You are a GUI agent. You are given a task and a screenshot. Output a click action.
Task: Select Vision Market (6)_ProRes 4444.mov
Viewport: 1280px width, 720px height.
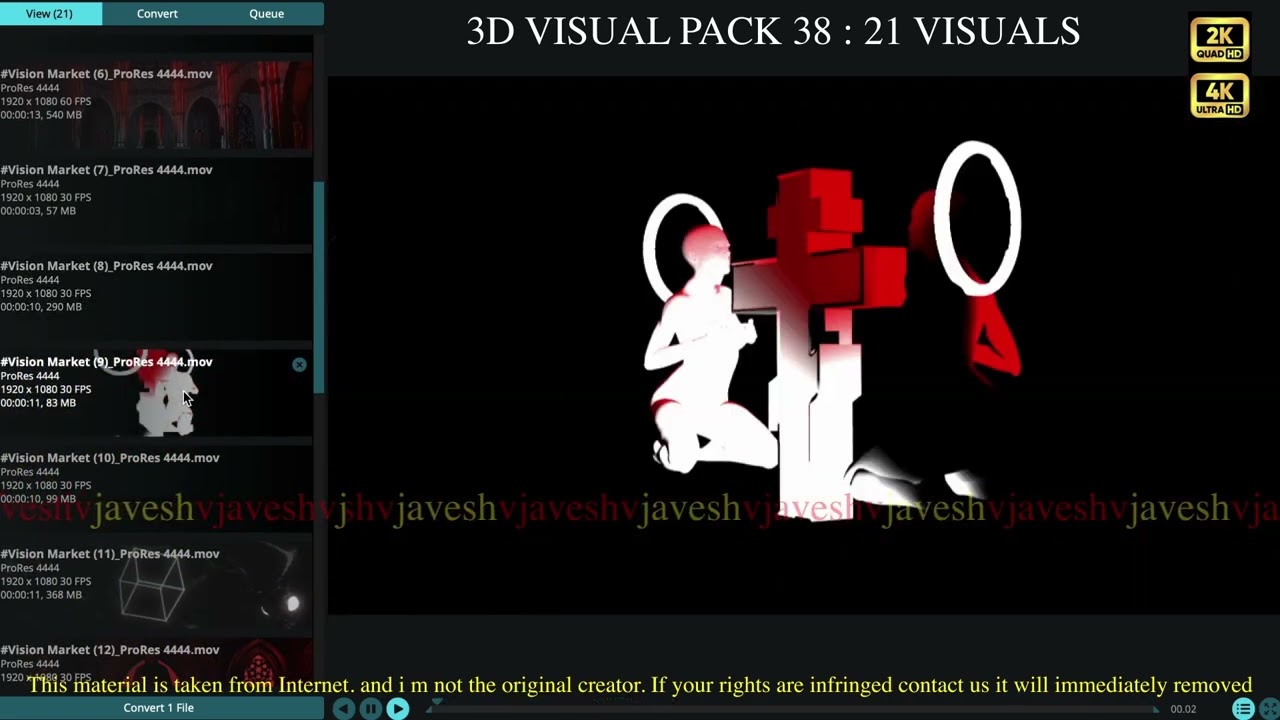pos(156,104)
